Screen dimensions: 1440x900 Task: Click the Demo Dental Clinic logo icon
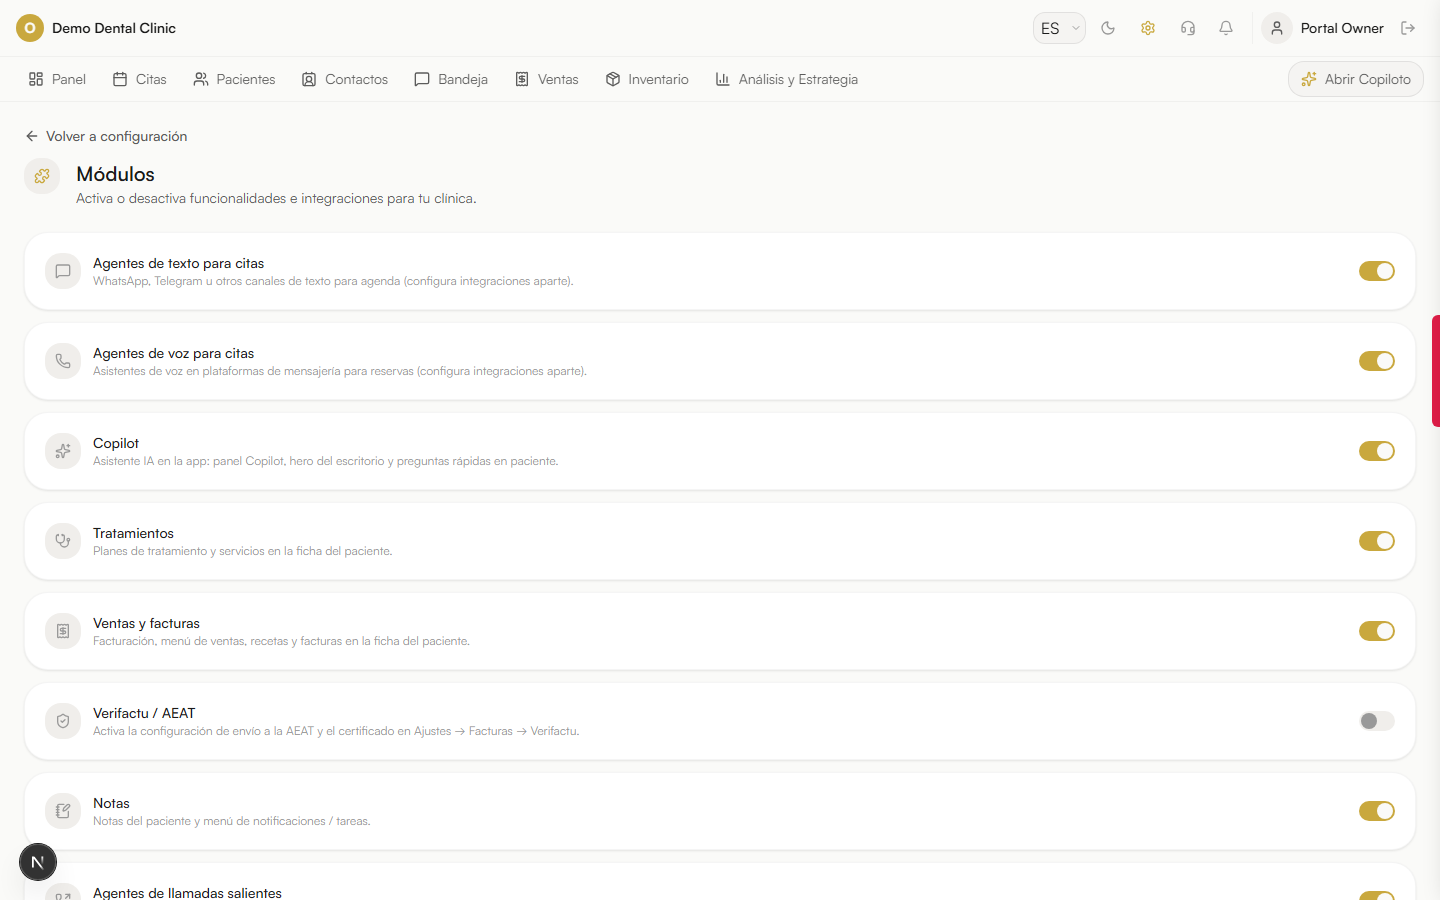pos(30,28)
